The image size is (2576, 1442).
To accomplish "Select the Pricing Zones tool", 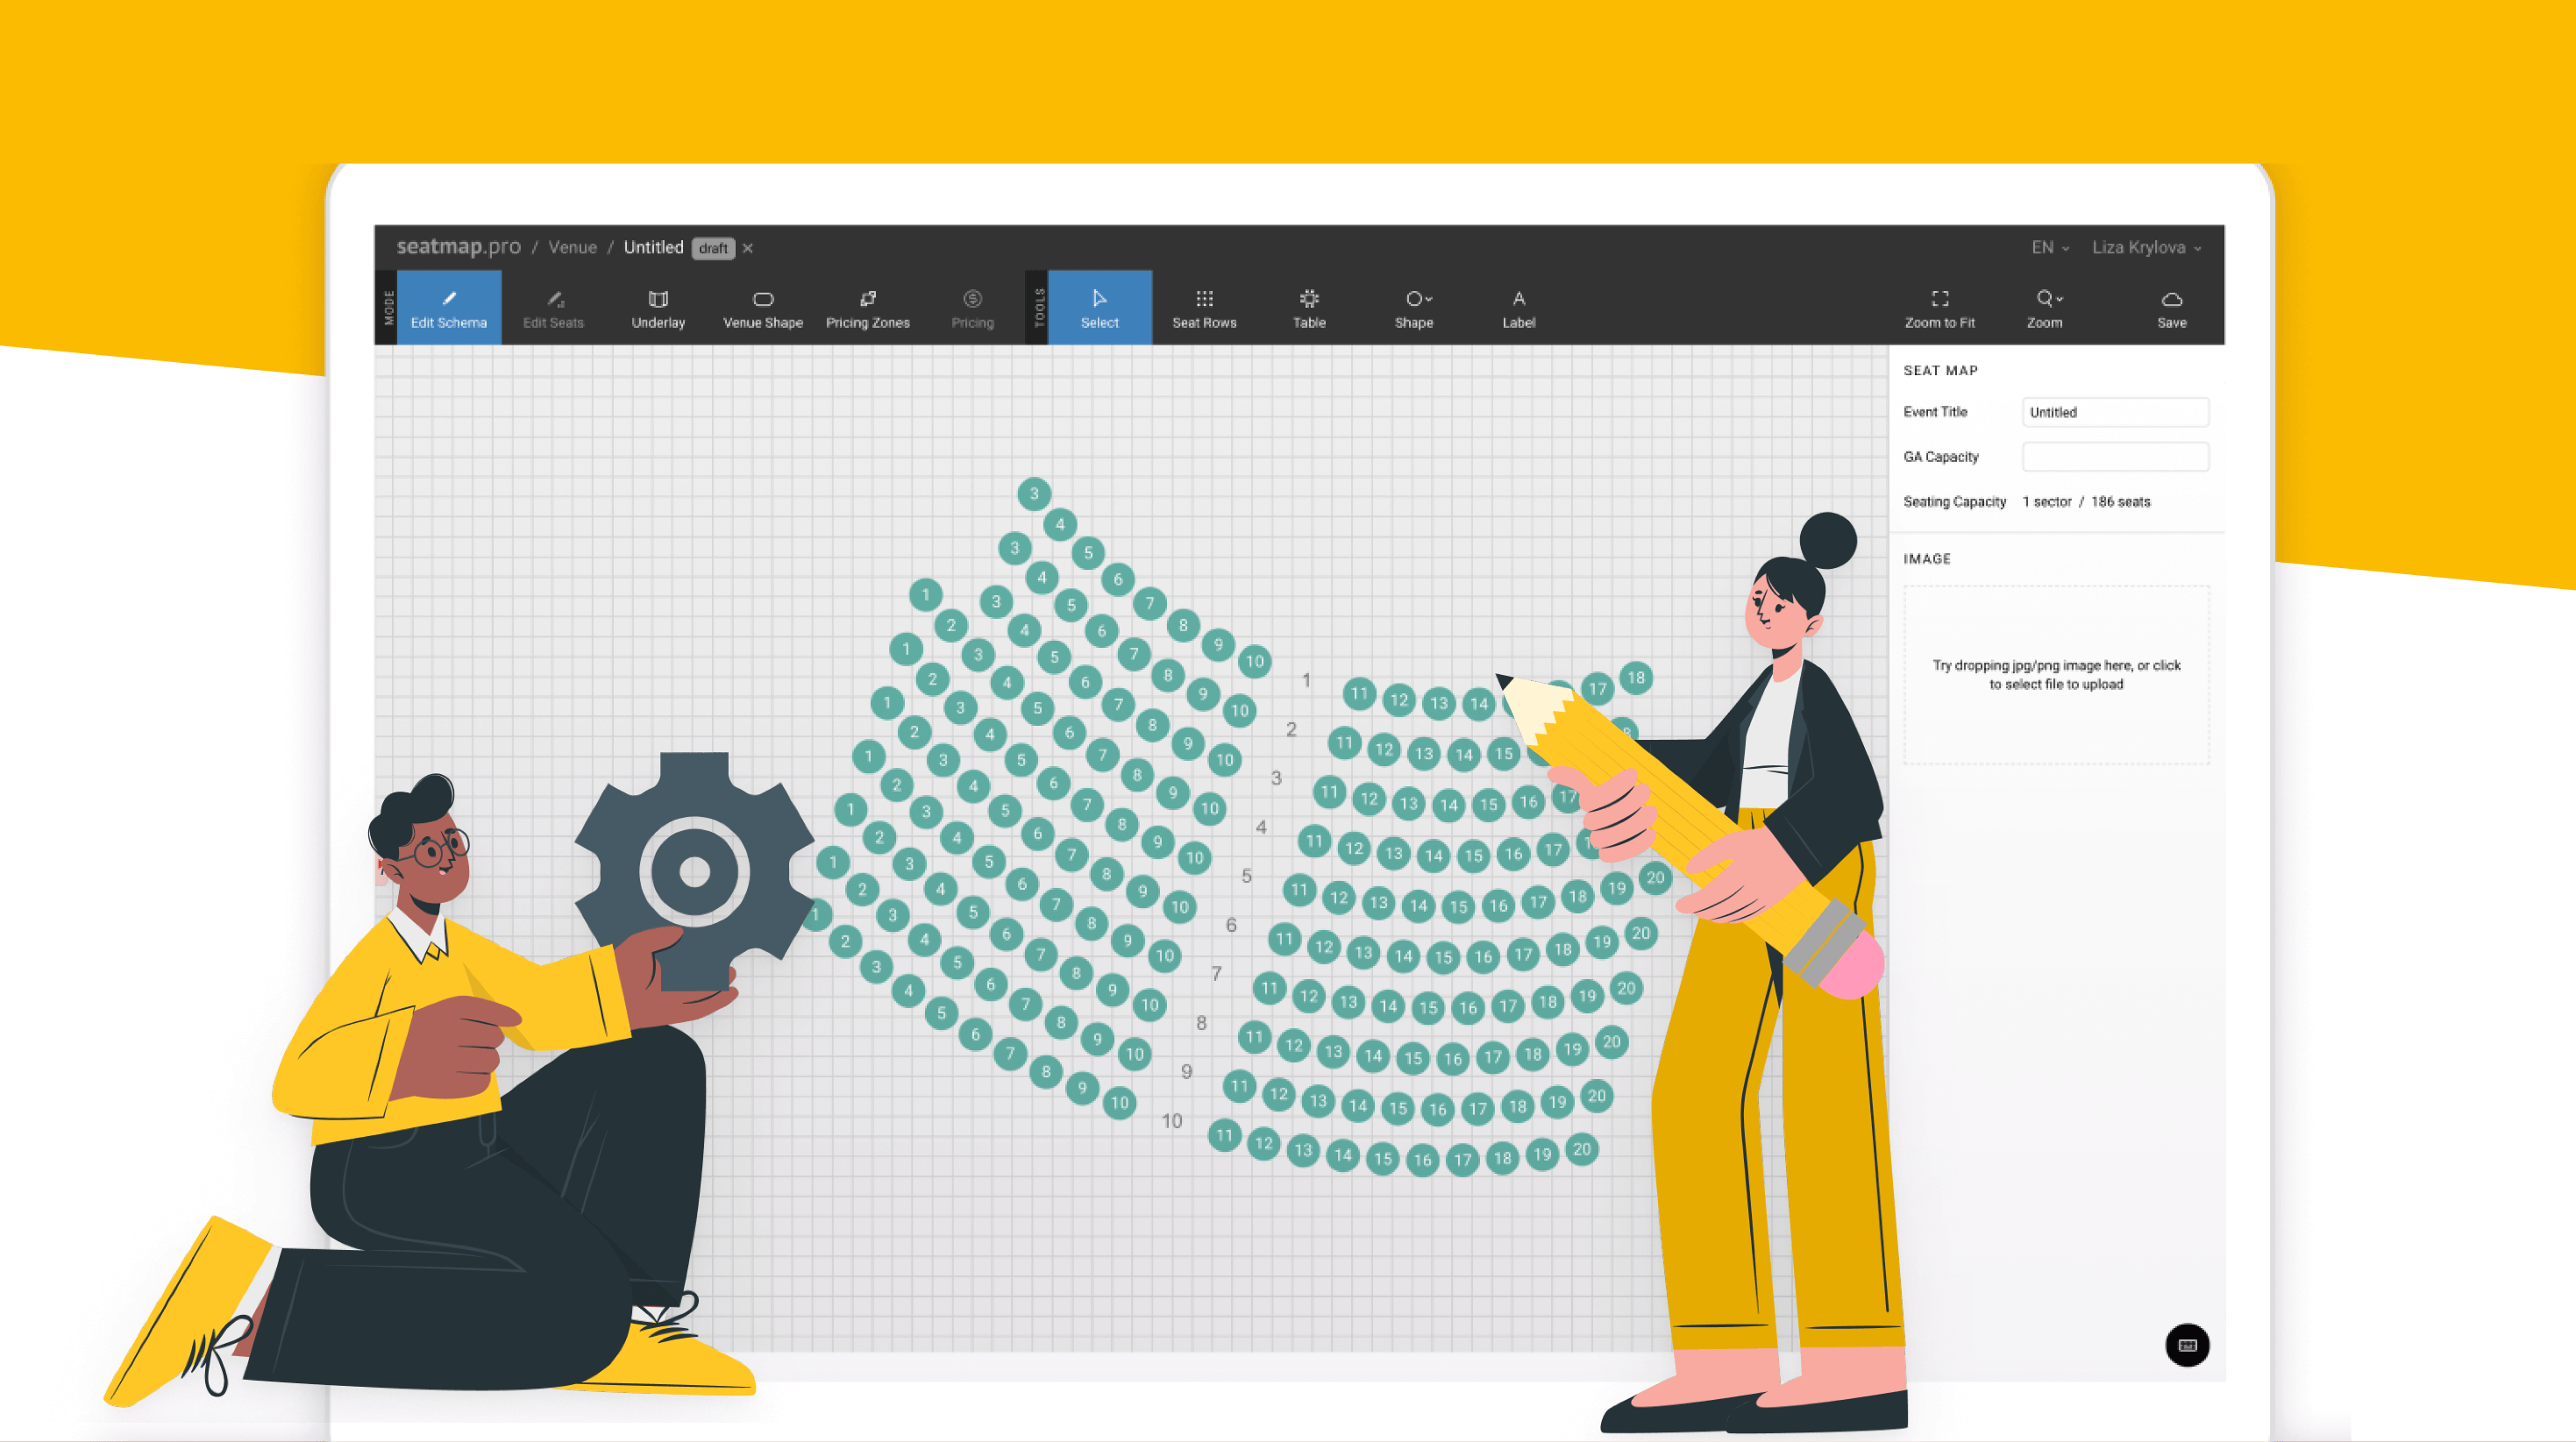I will click(867, 307).
